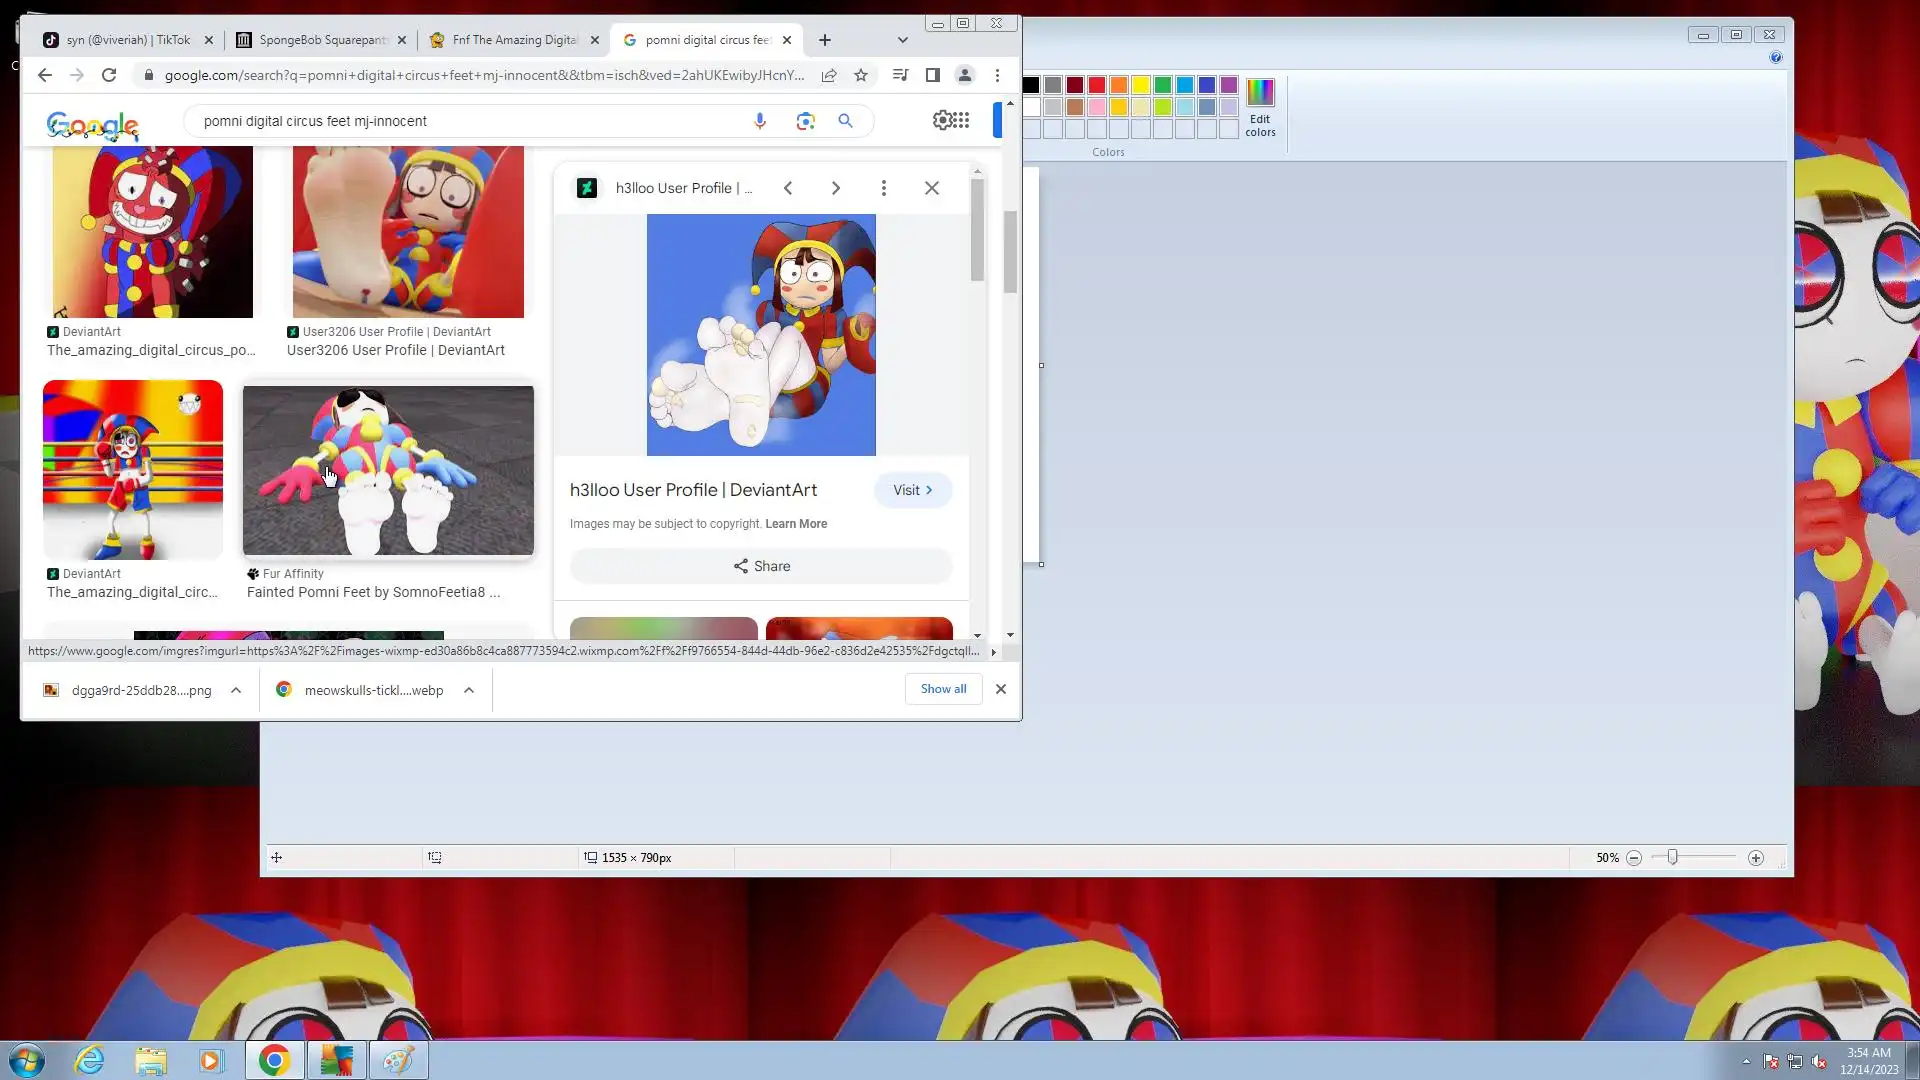Open Chrome side panel icon
The height and width of the screenshot is (1080, 1920).
tap(932, 75)
